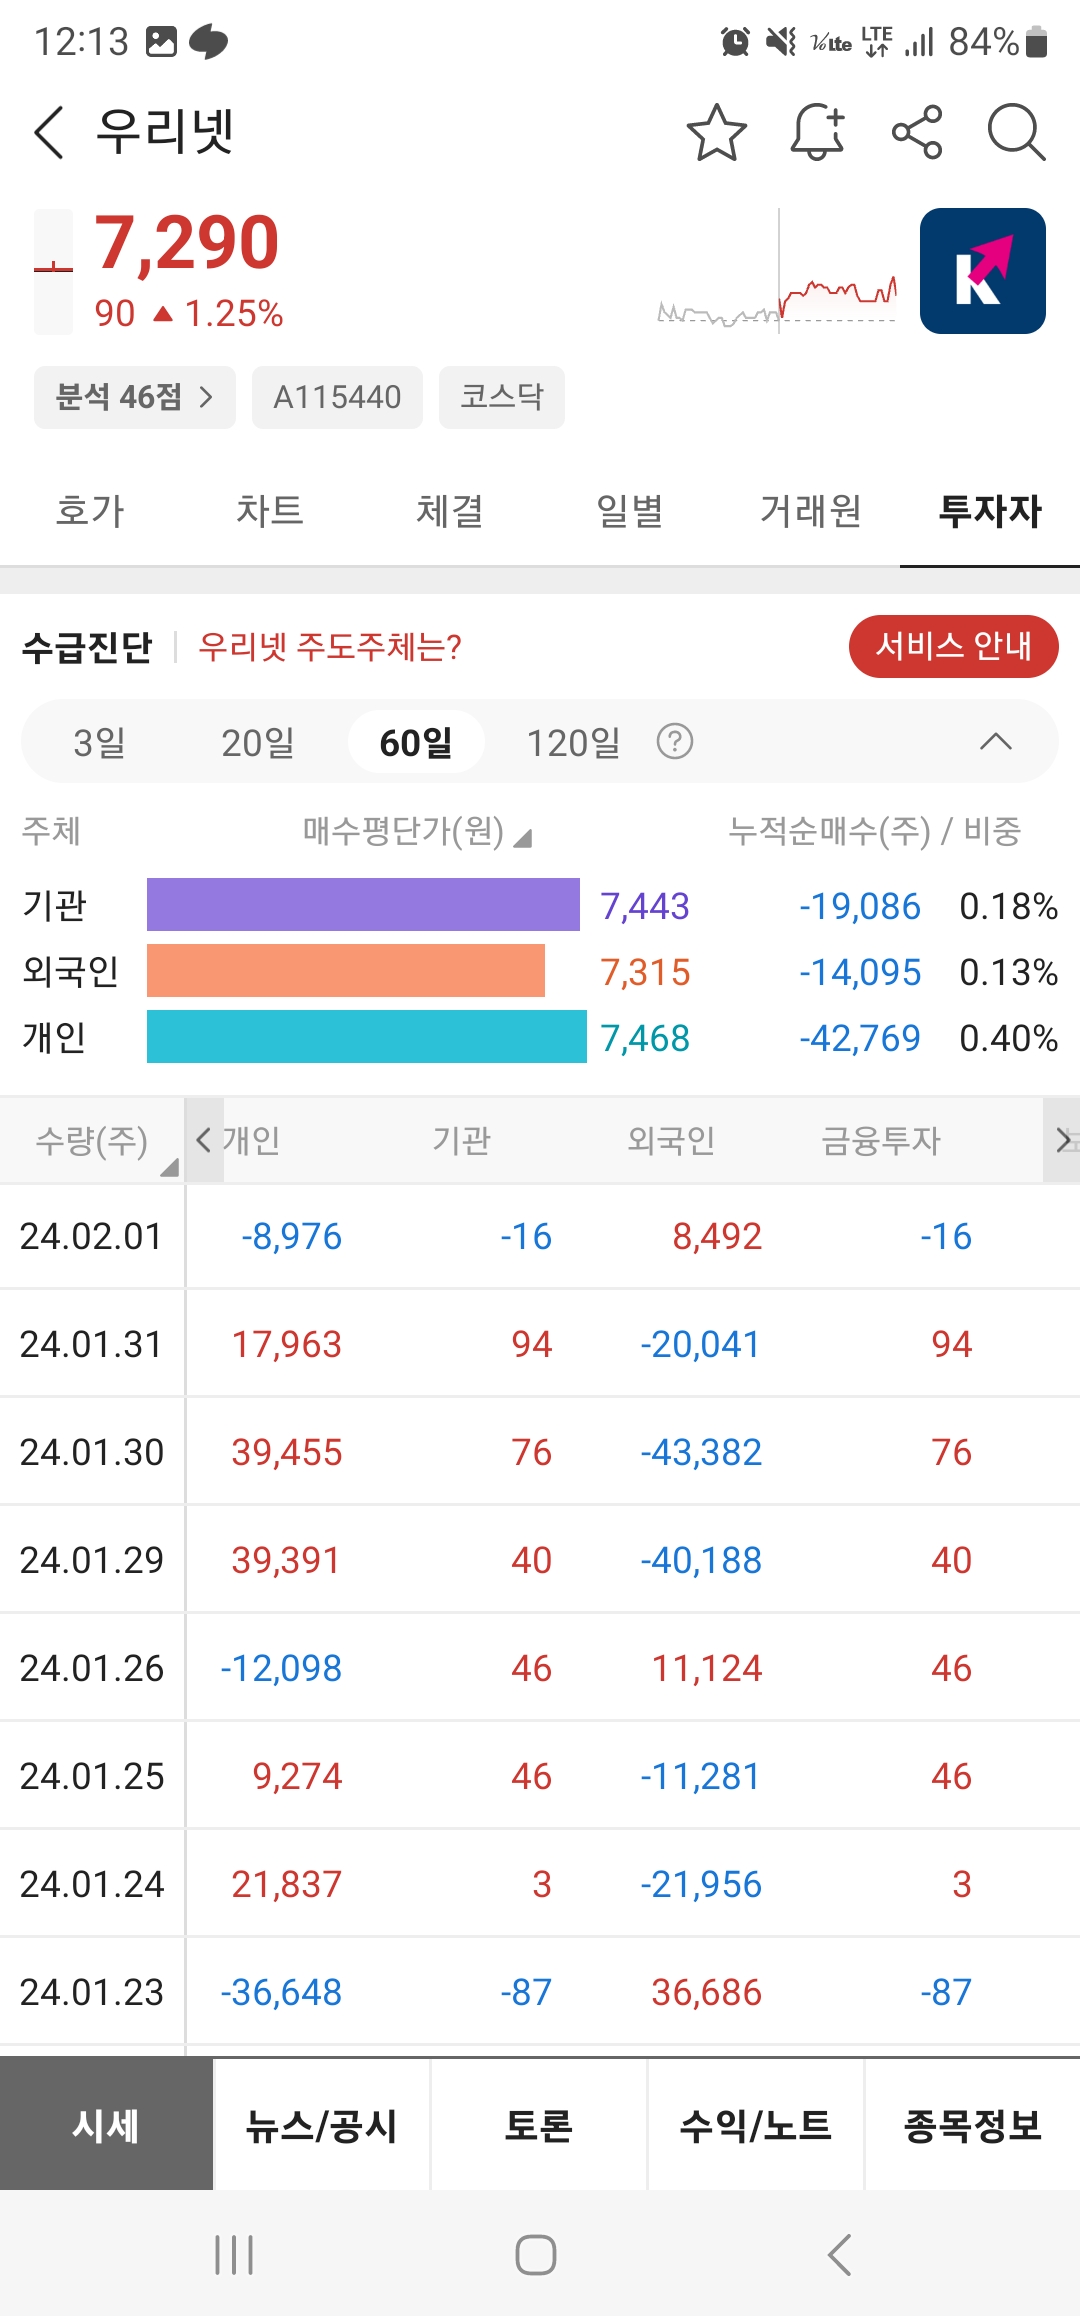Tap the 17,963 individual investor value
This screenshot has width=1080, height=2316.
click(287, 1345)
